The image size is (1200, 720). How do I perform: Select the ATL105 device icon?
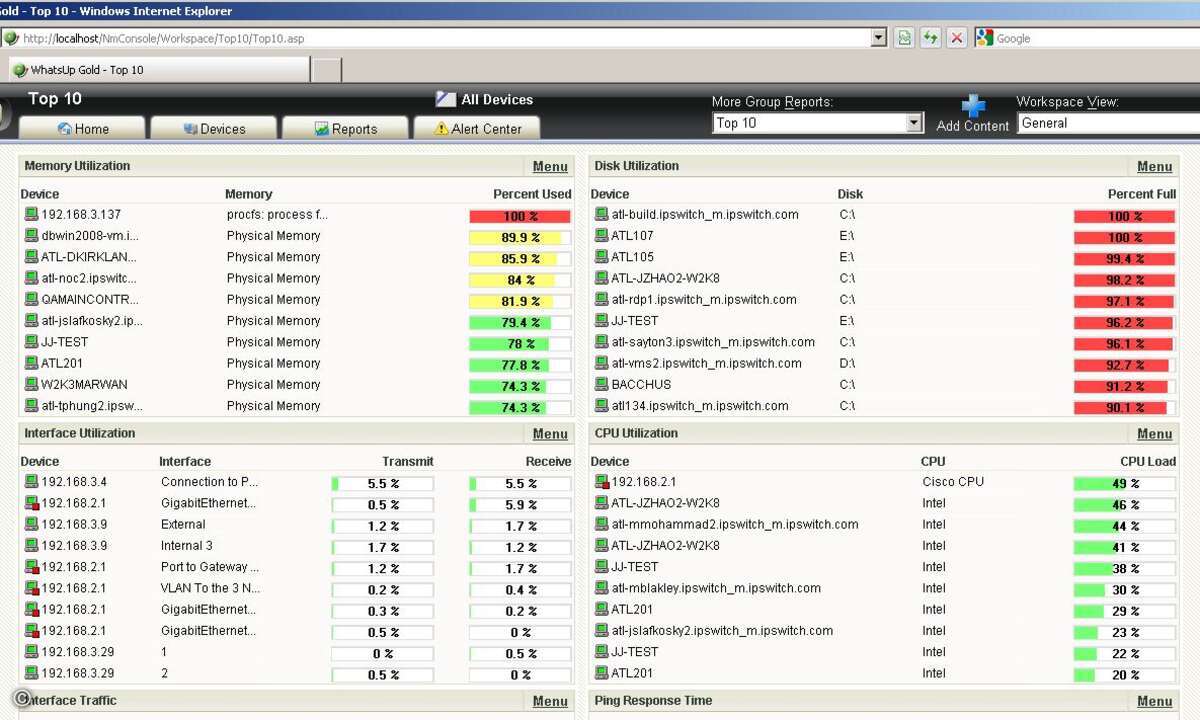[x=601, y=257]
